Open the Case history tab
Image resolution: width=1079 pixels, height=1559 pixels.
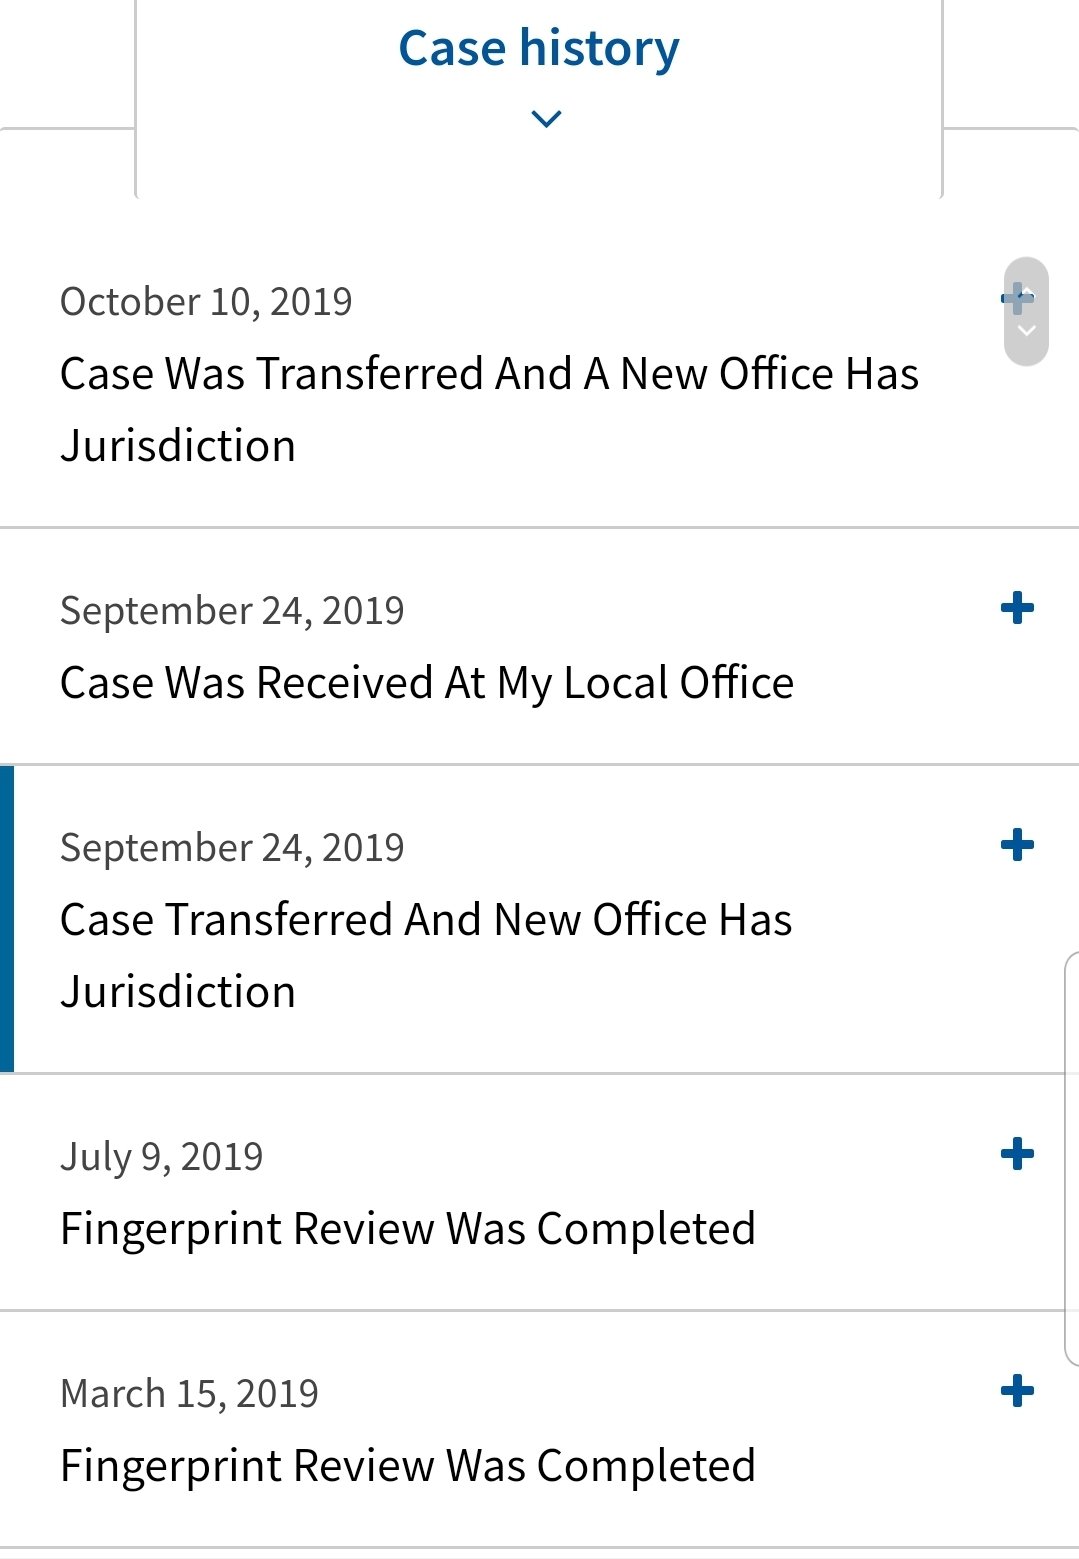coord(538,49)
